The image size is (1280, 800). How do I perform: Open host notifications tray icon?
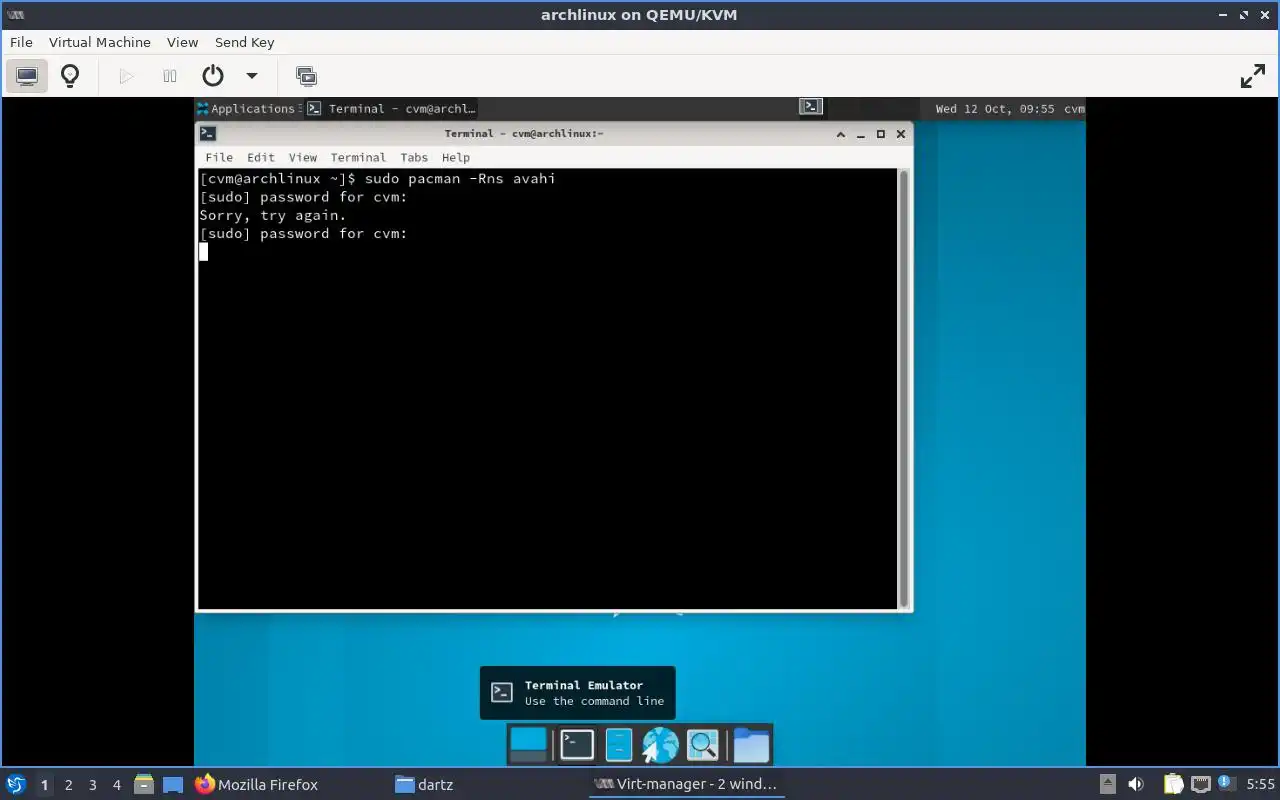(x=1225, y=782)
